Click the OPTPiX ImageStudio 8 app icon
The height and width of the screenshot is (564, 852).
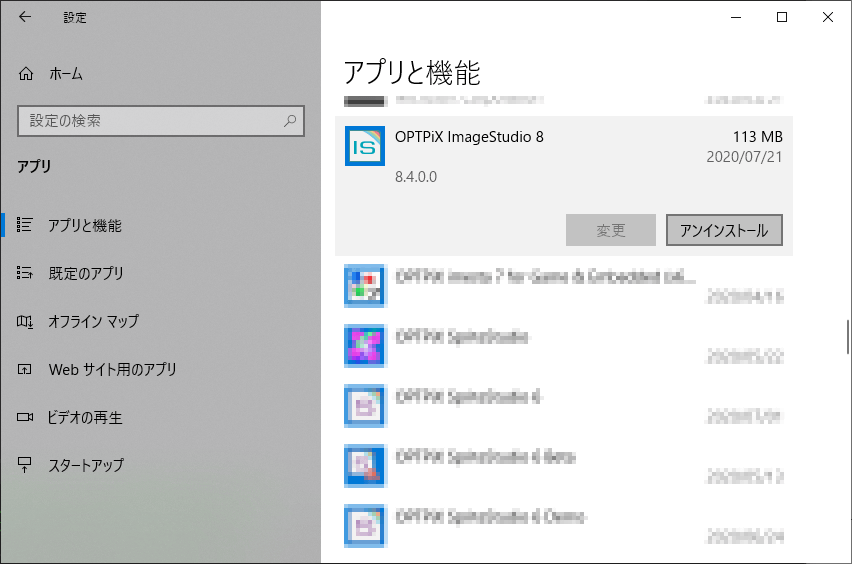tap(365, 146)
